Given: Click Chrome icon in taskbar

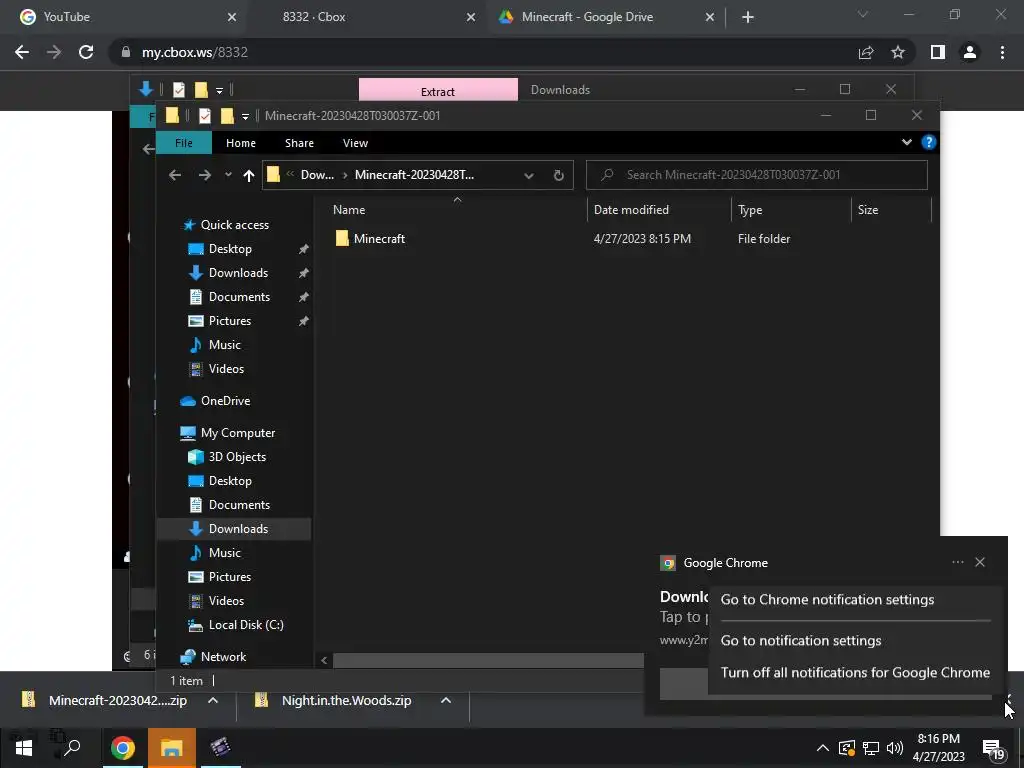Looking at the screenshot, I should [123, 748].
